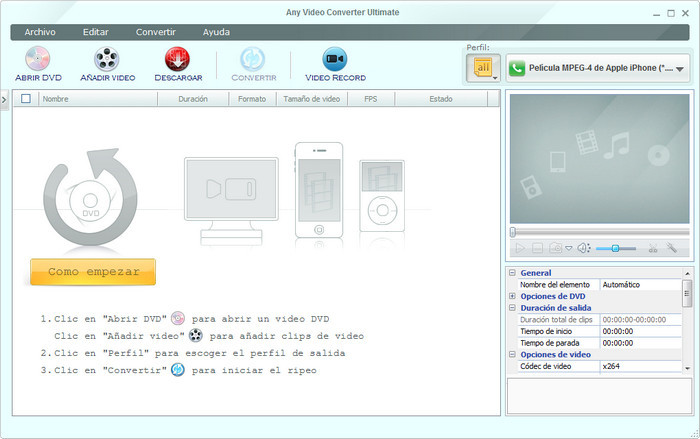Click the Como empezar button
The width and height of the screenshot is (700, 439).
[x=93, y=272]
